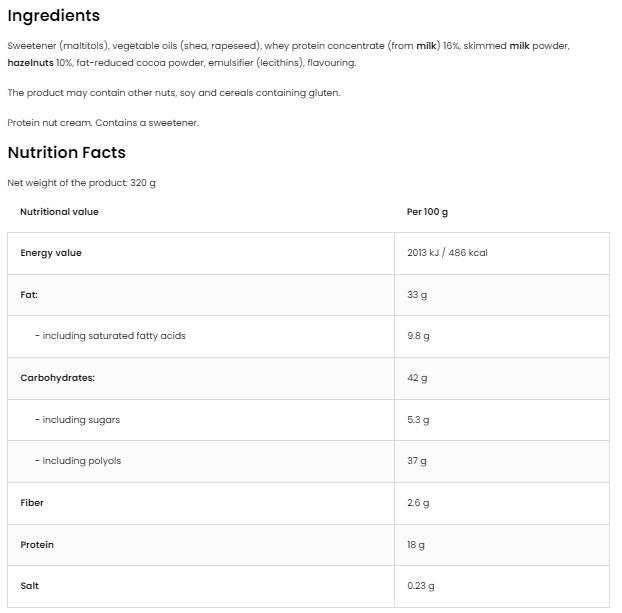Image resolution: width=622 pixels, height=613 pixels.
Task: Click the 'Per 100 g' column header
Action: [428, 212]
